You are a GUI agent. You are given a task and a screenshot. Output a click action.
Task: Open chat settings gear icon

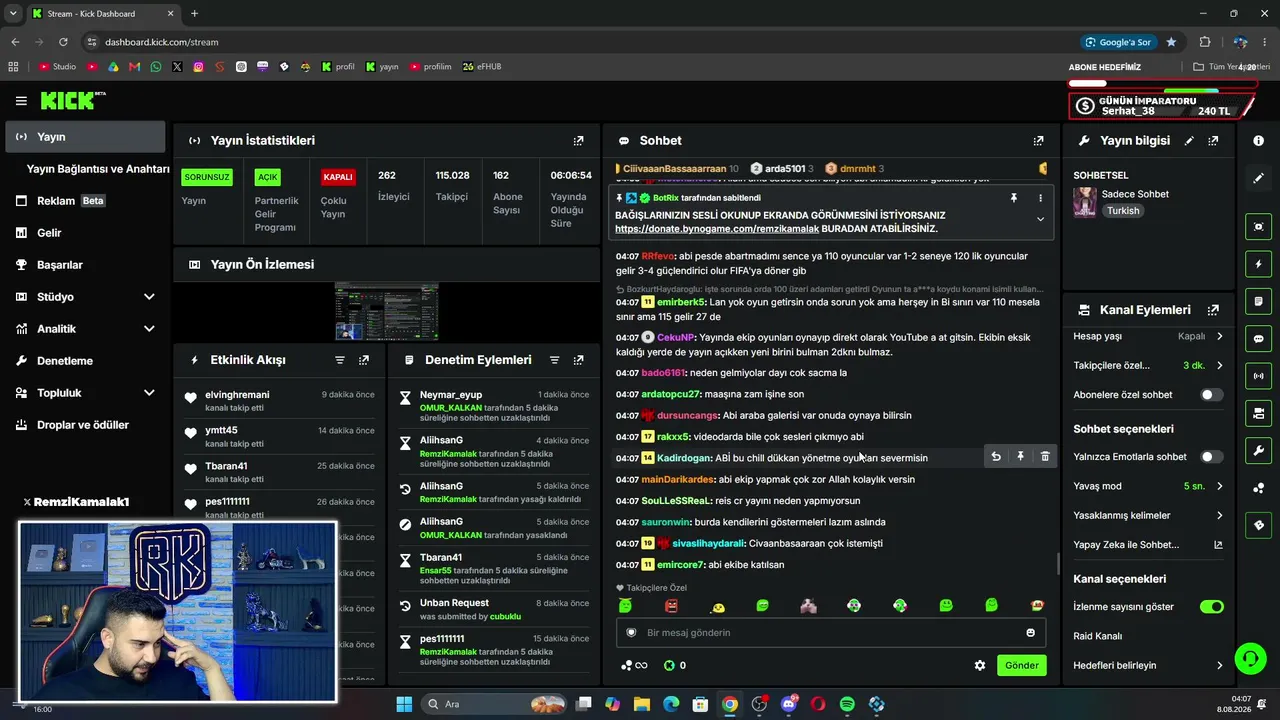pyautogui.click(x=980, y=665)
